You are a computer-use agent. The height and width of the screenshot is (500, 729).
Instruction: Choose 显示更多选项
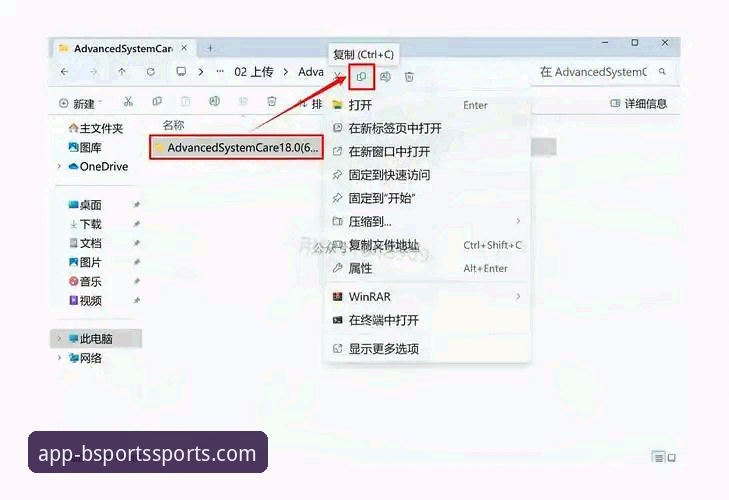click(426, 349)
